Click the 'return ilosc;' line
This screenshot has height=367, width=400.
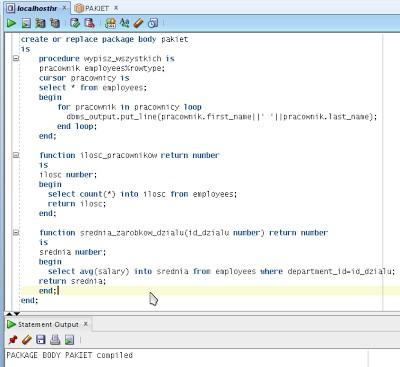[x=77, y=204]
